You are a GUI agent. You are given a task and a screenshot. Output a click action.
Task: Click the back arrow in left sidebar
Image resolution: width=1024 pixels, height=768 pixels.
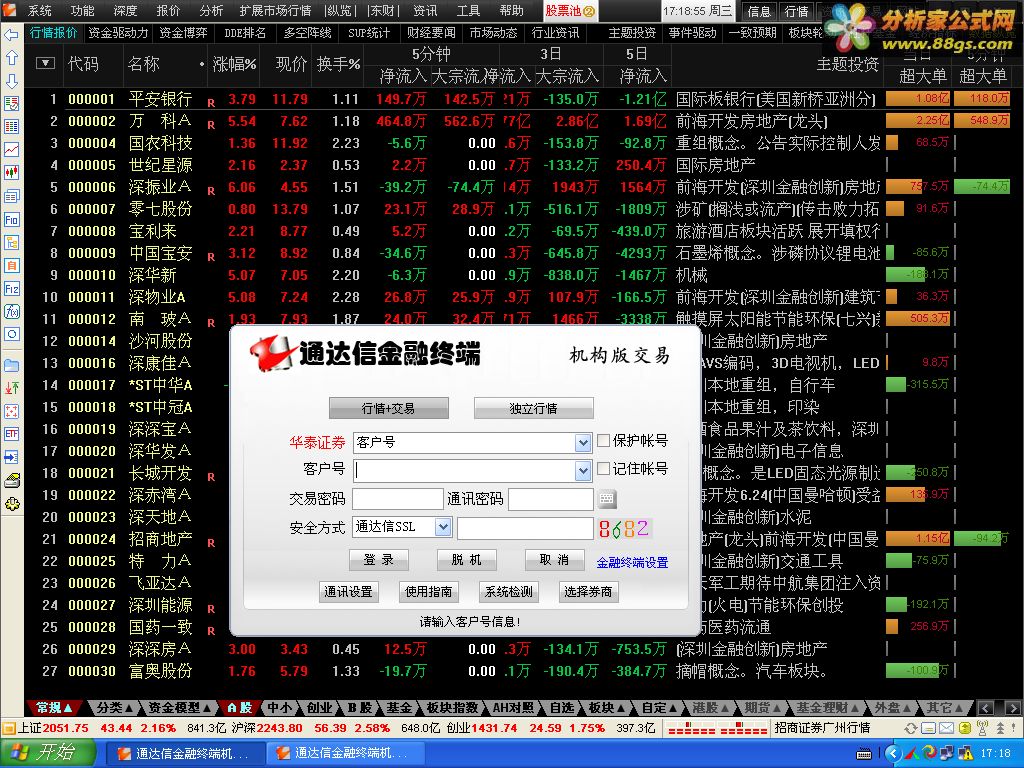[x=12, y=35]
